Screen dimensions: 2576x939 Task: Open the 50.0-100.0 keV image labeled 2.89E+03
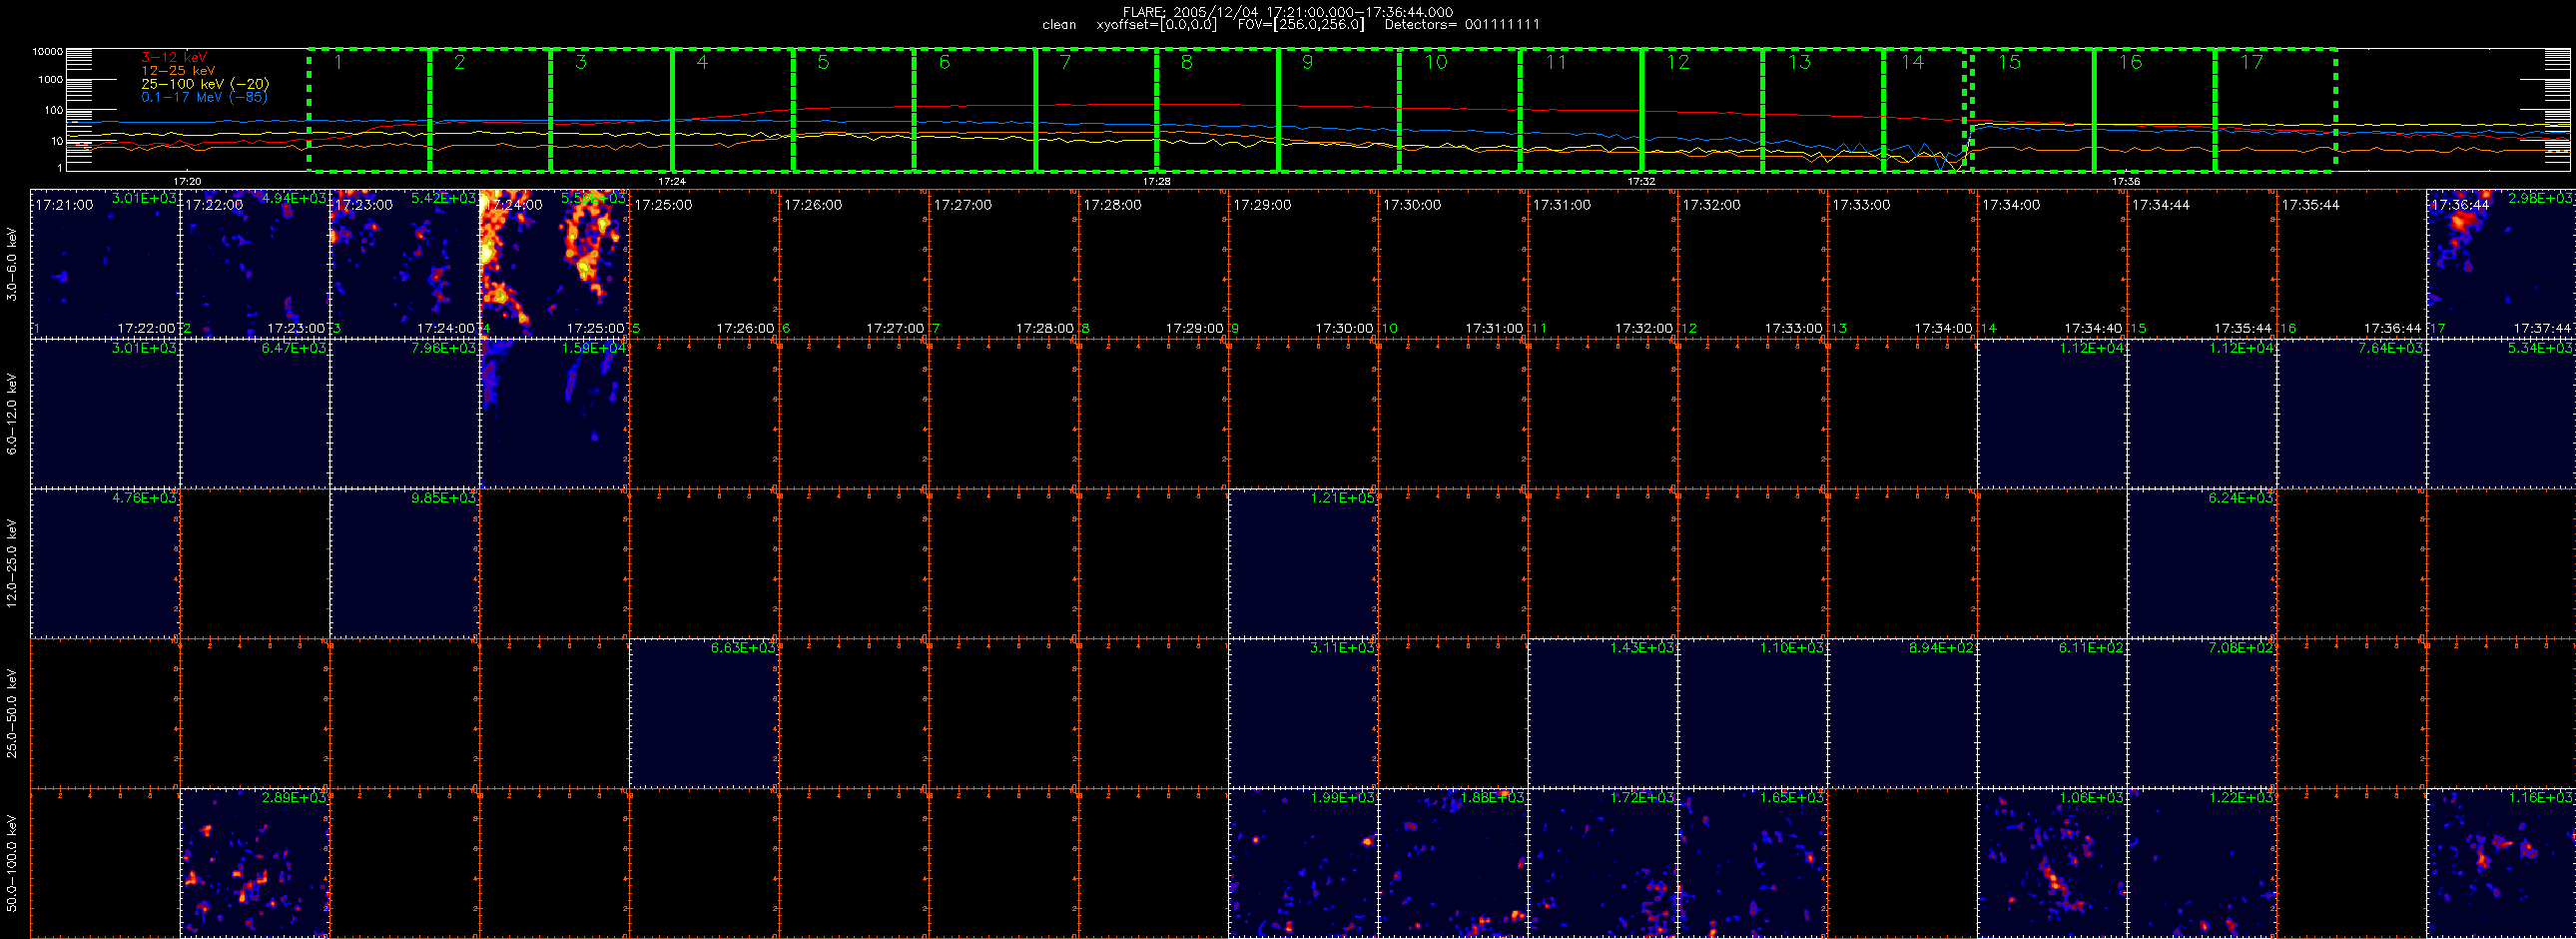click(255, 863)
